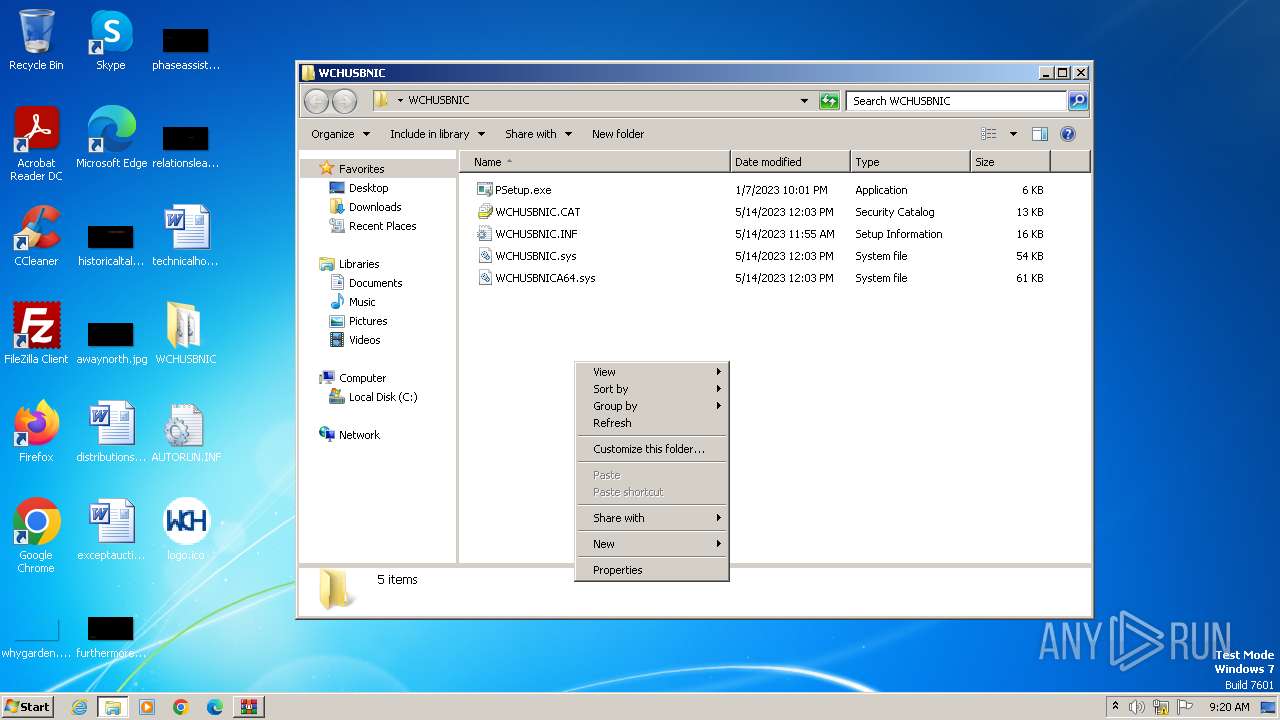Open CCleaner desktop shortcut

pos(36,236)
